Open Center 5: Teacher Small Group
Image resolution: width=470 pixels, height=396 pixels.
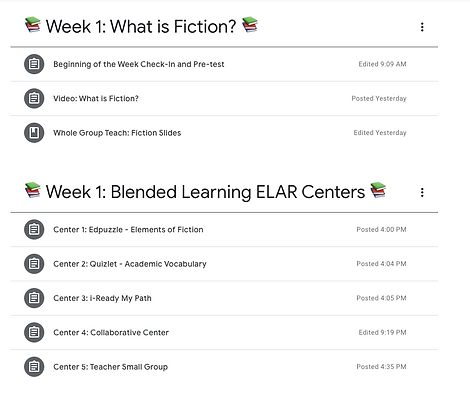coord(224,367)
